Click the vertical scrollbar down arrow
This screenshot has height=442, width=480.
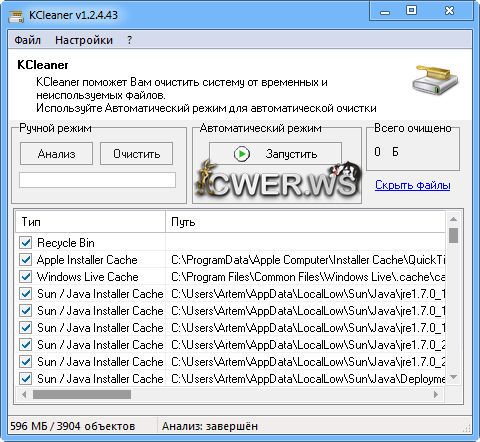tap(453, 377)
